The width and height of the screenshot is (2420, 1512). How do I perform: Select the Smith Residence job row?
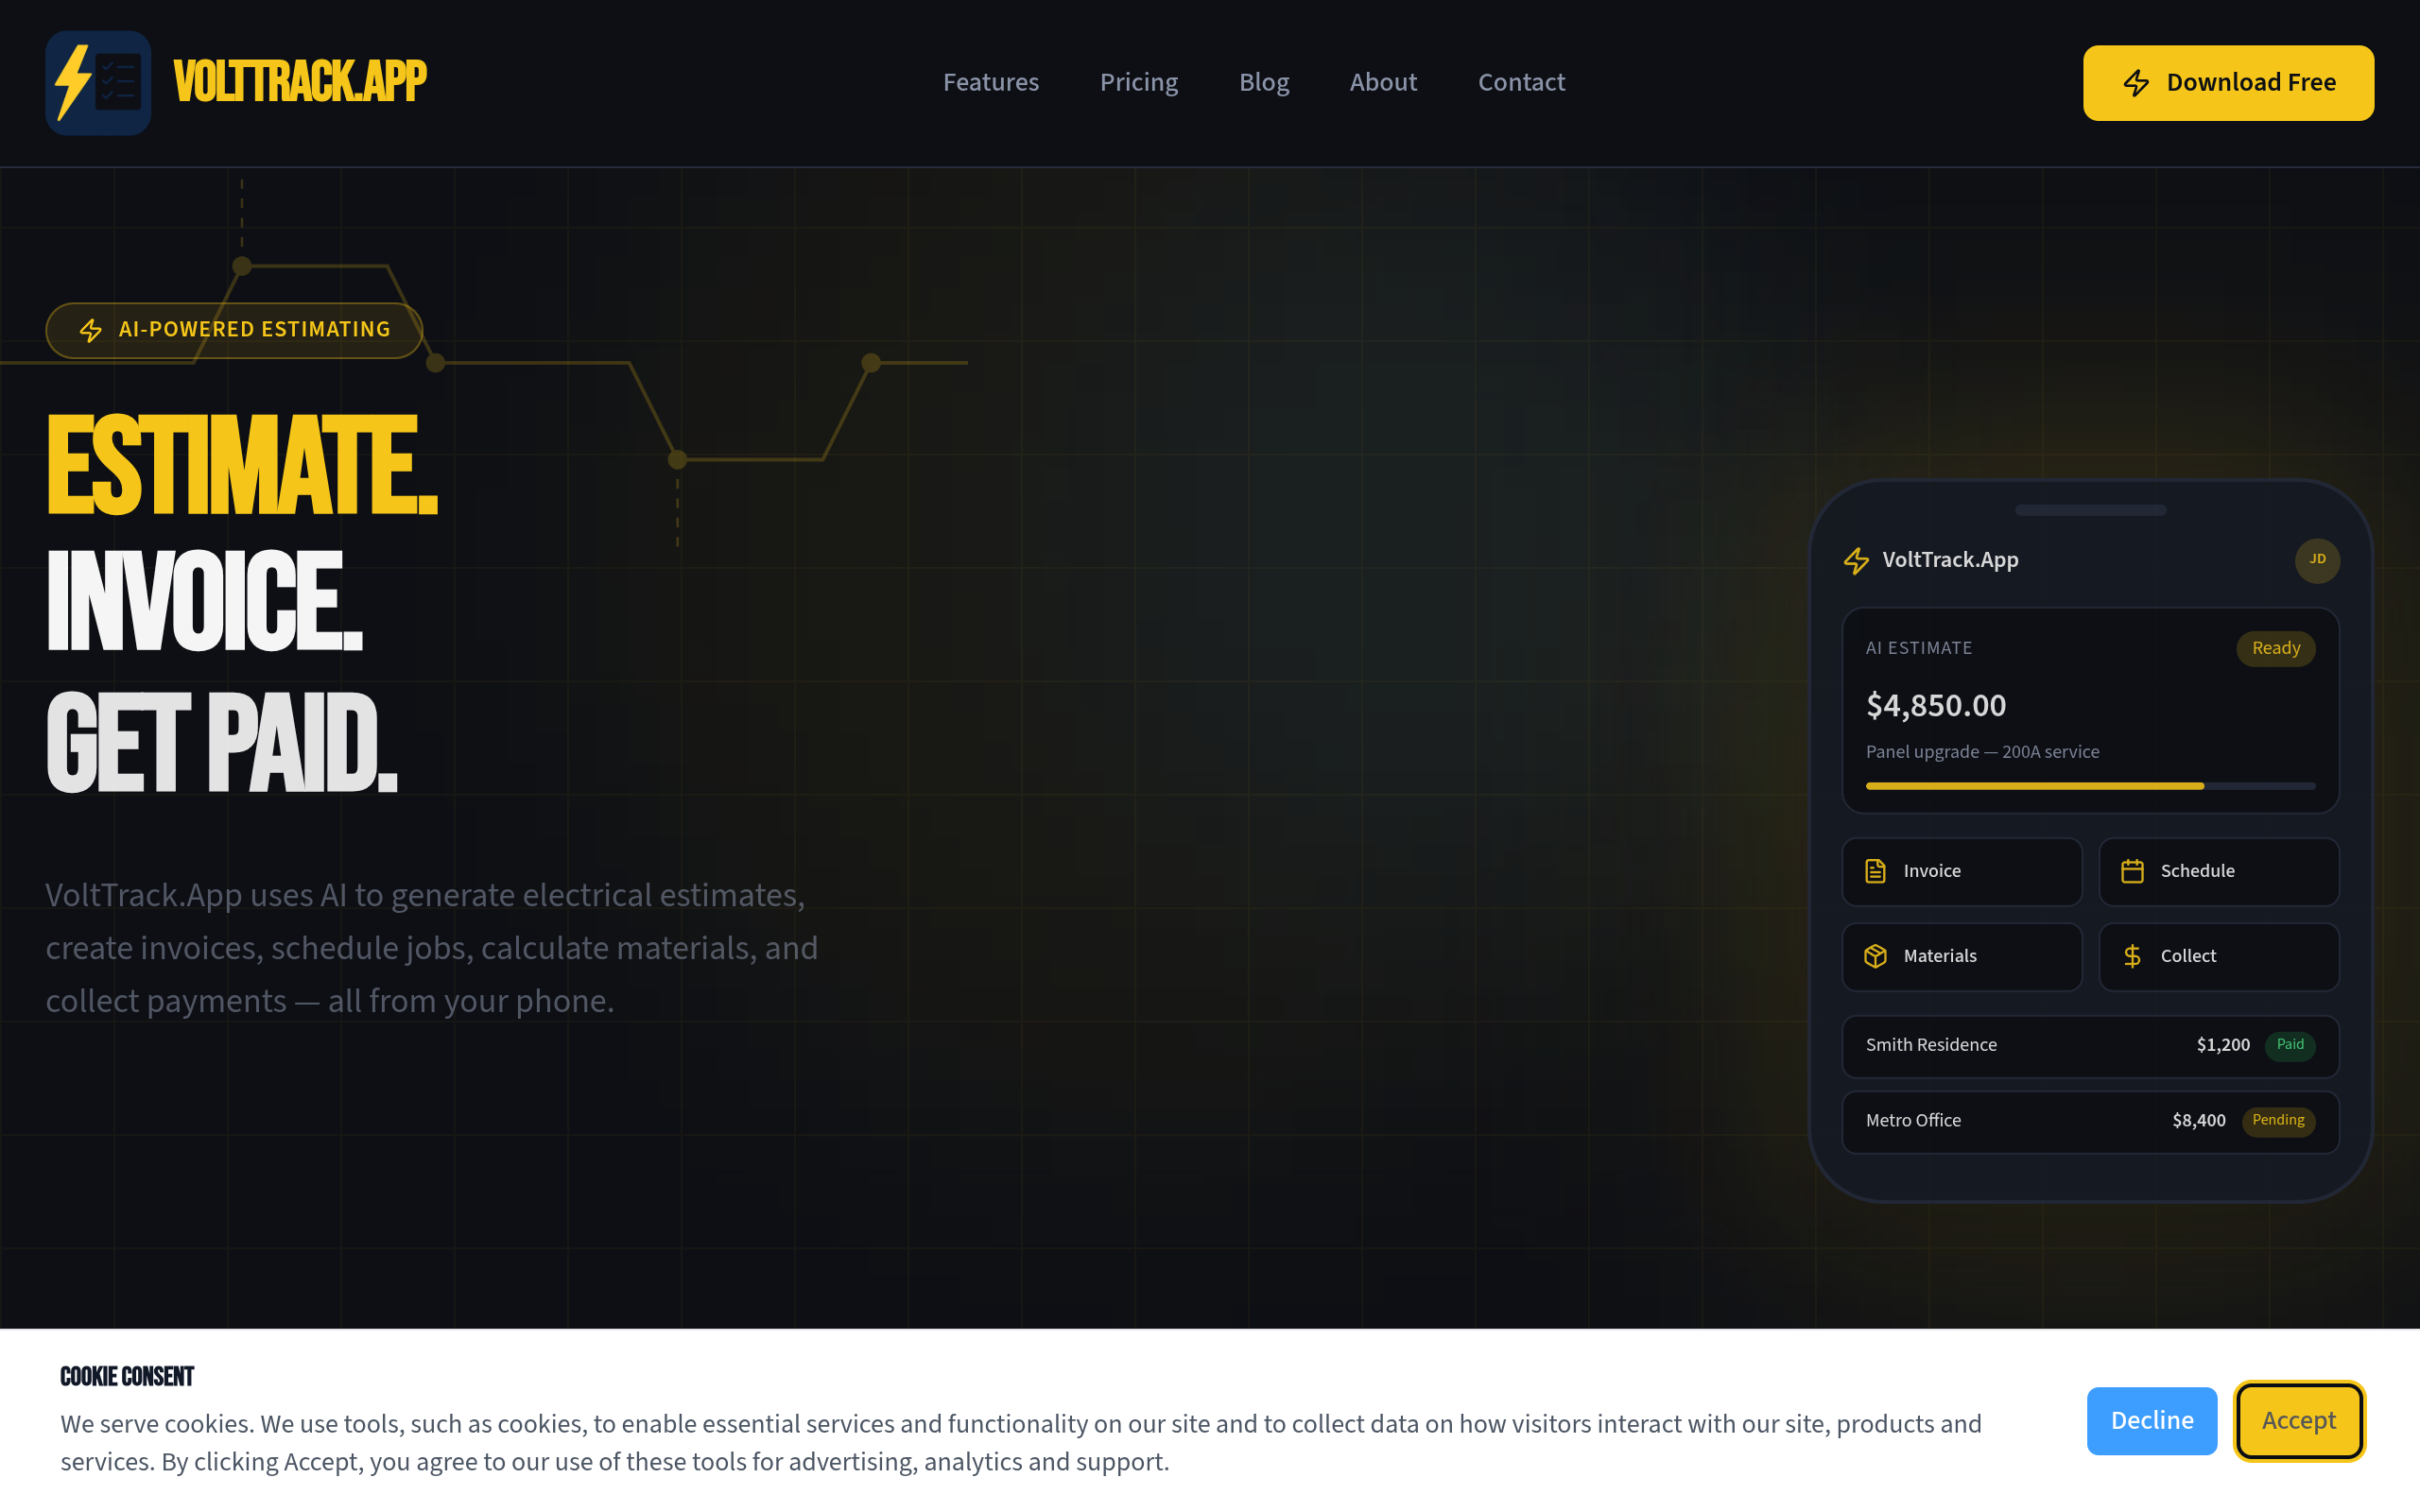2090,1046
